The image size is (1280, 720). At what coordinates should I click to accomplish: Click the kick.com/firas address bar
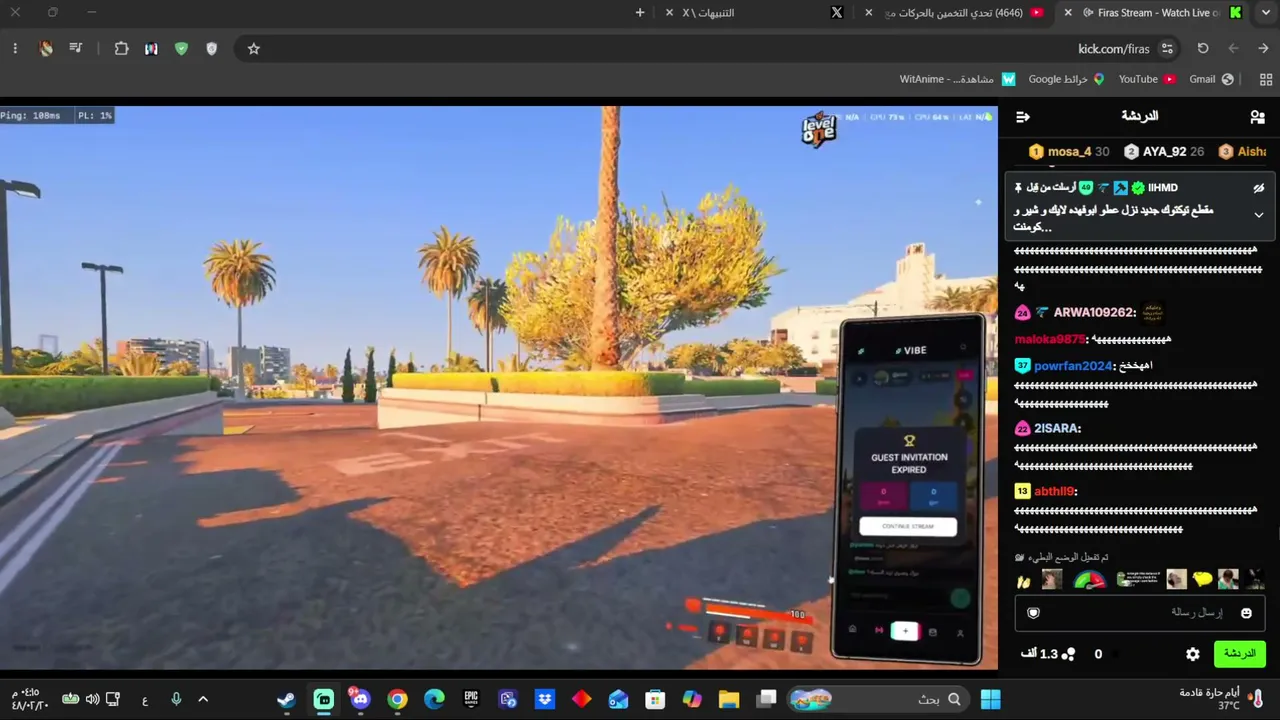point(710,48)
